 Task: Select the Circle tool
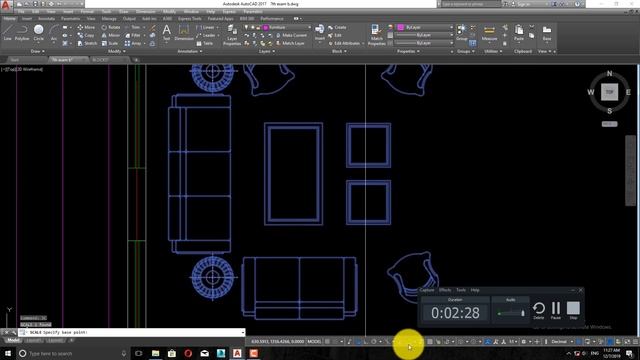[38, 33]
